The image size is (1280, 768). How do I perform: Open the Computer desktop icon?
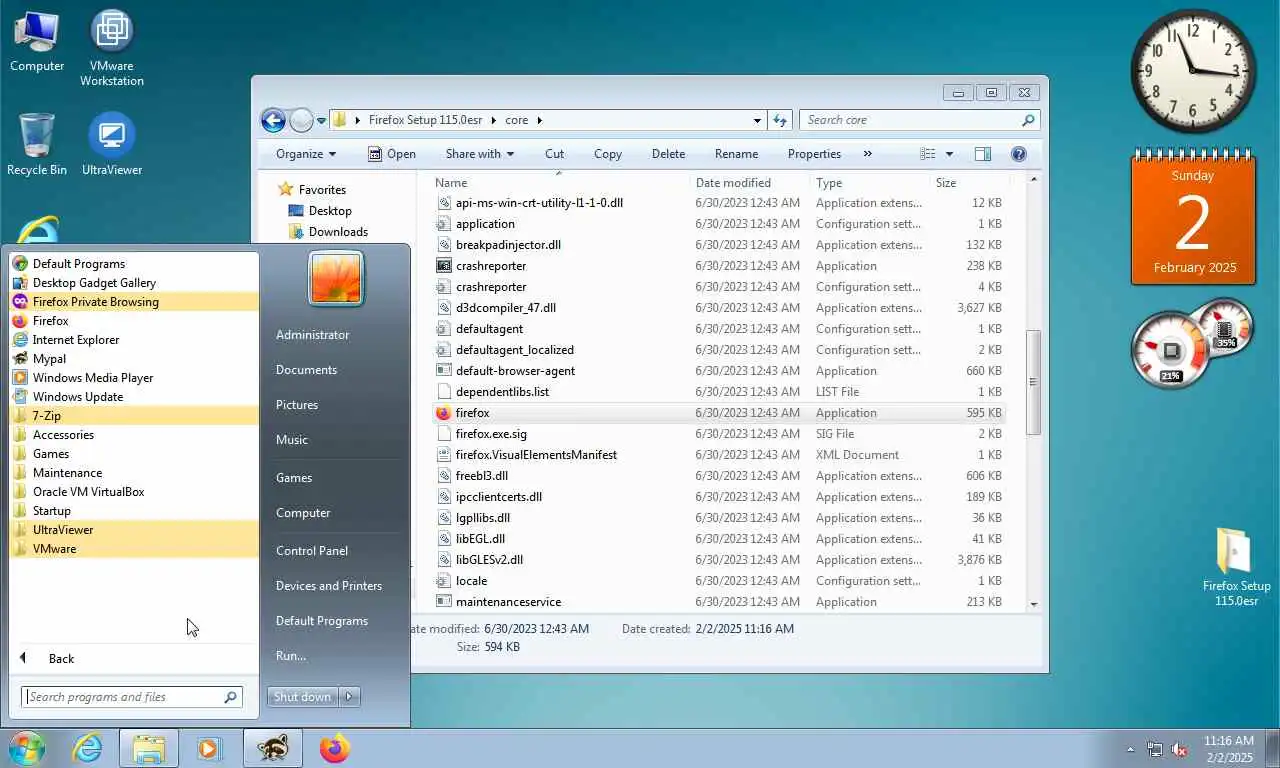pos(37,41)
